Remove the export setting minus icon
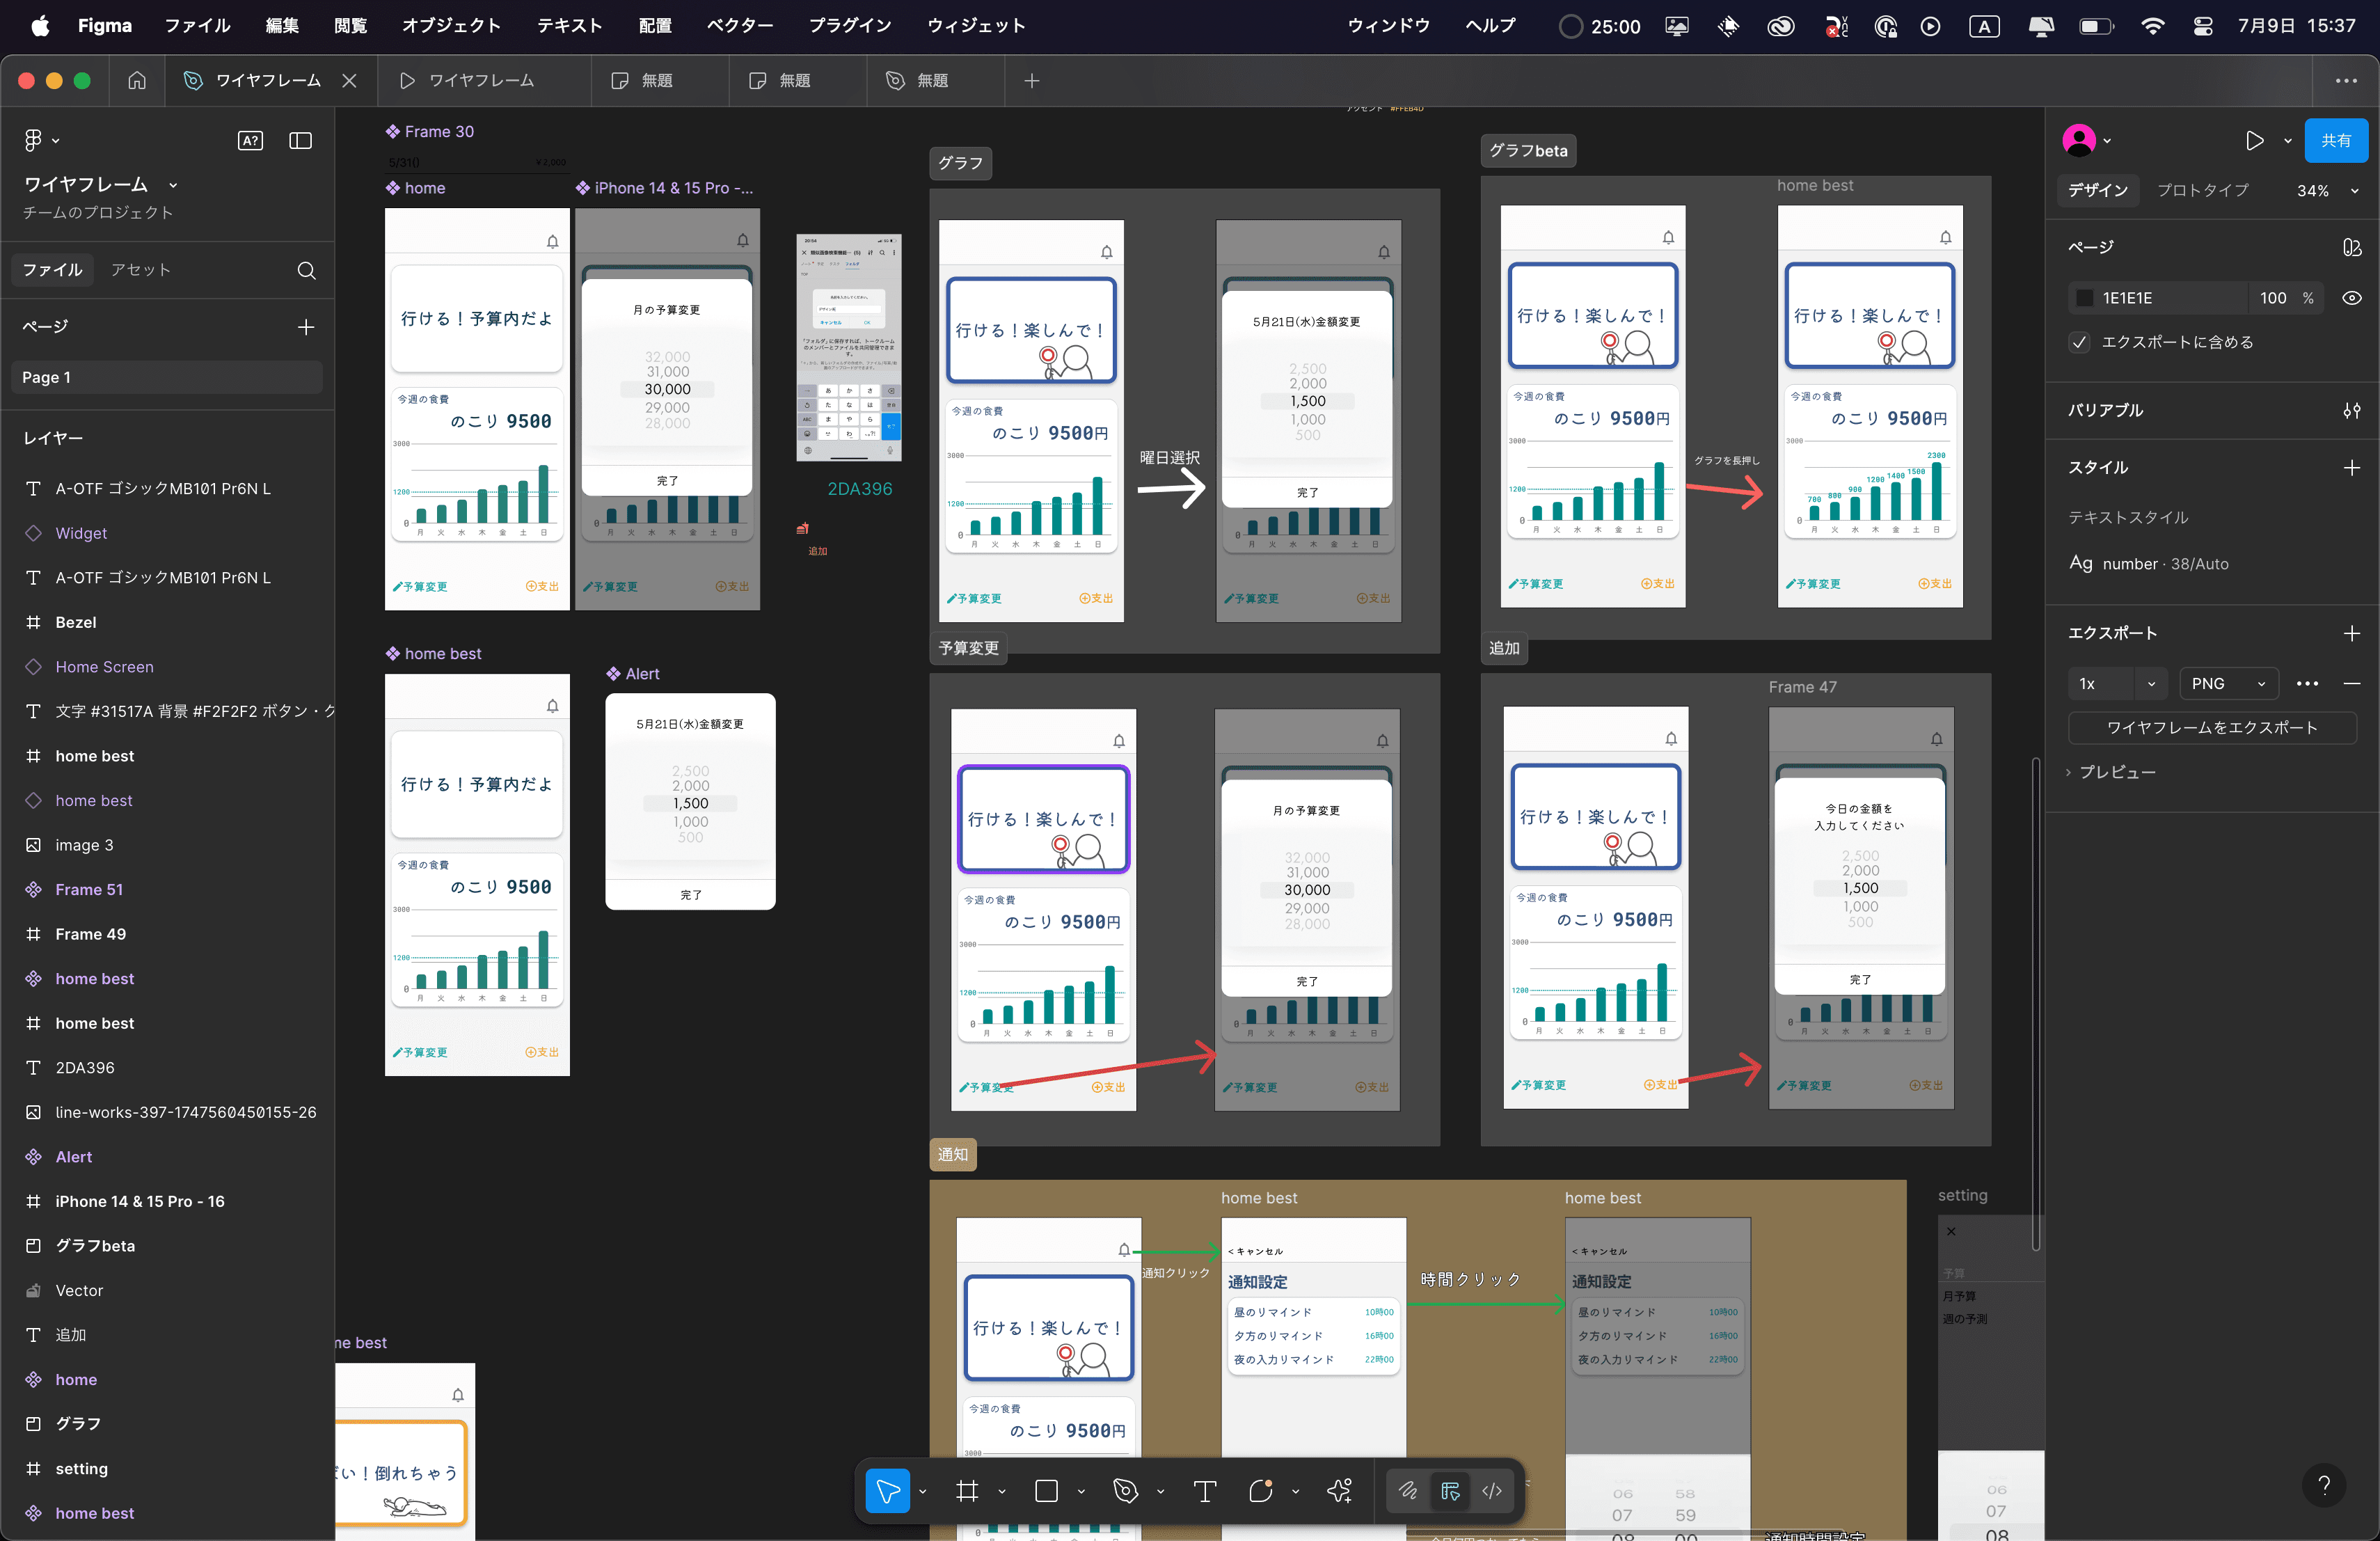2380x1541 pixels. click(x=2352, y=683)
